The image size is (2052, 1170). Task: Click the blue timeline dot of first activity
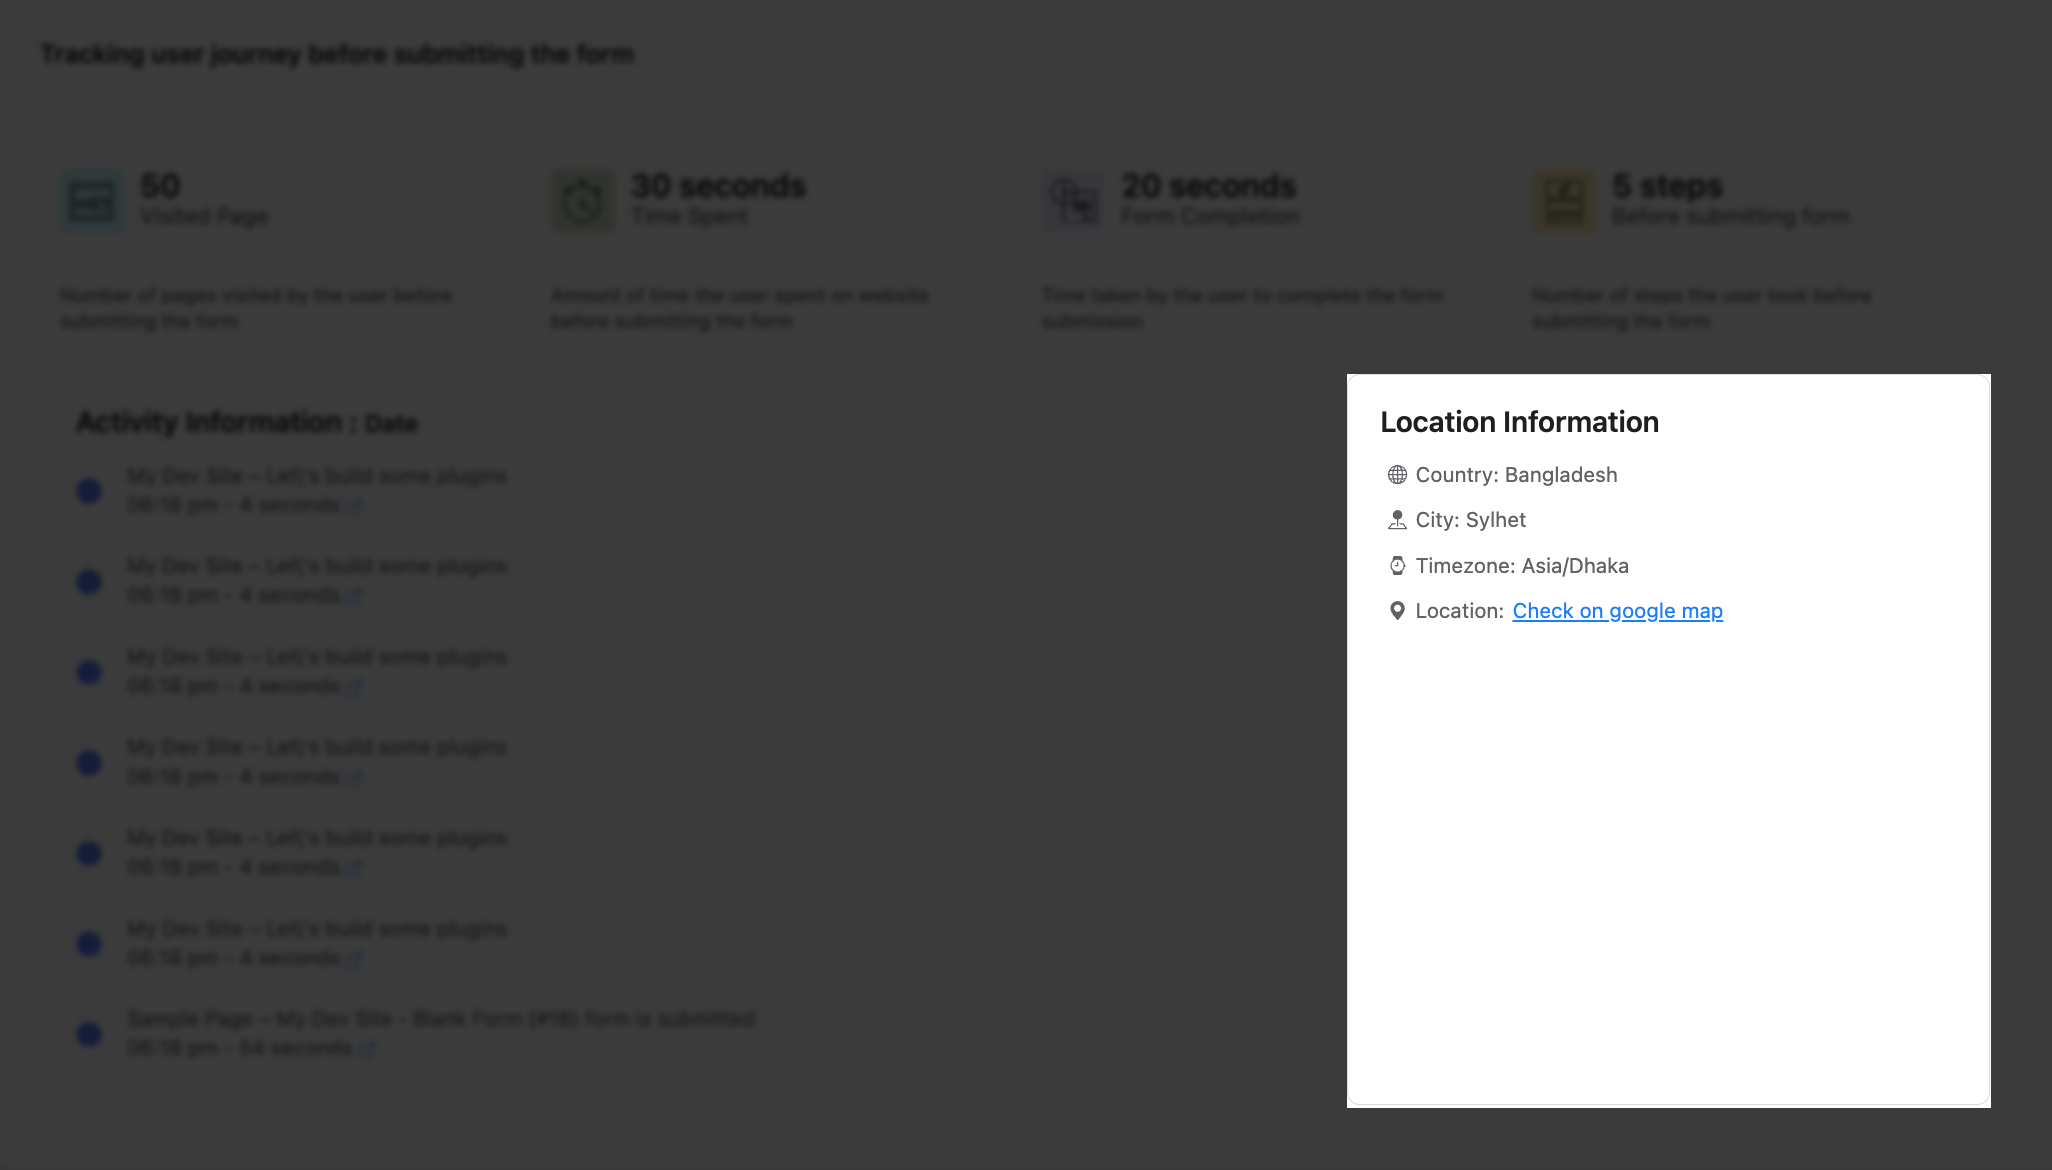coord(88,490)
